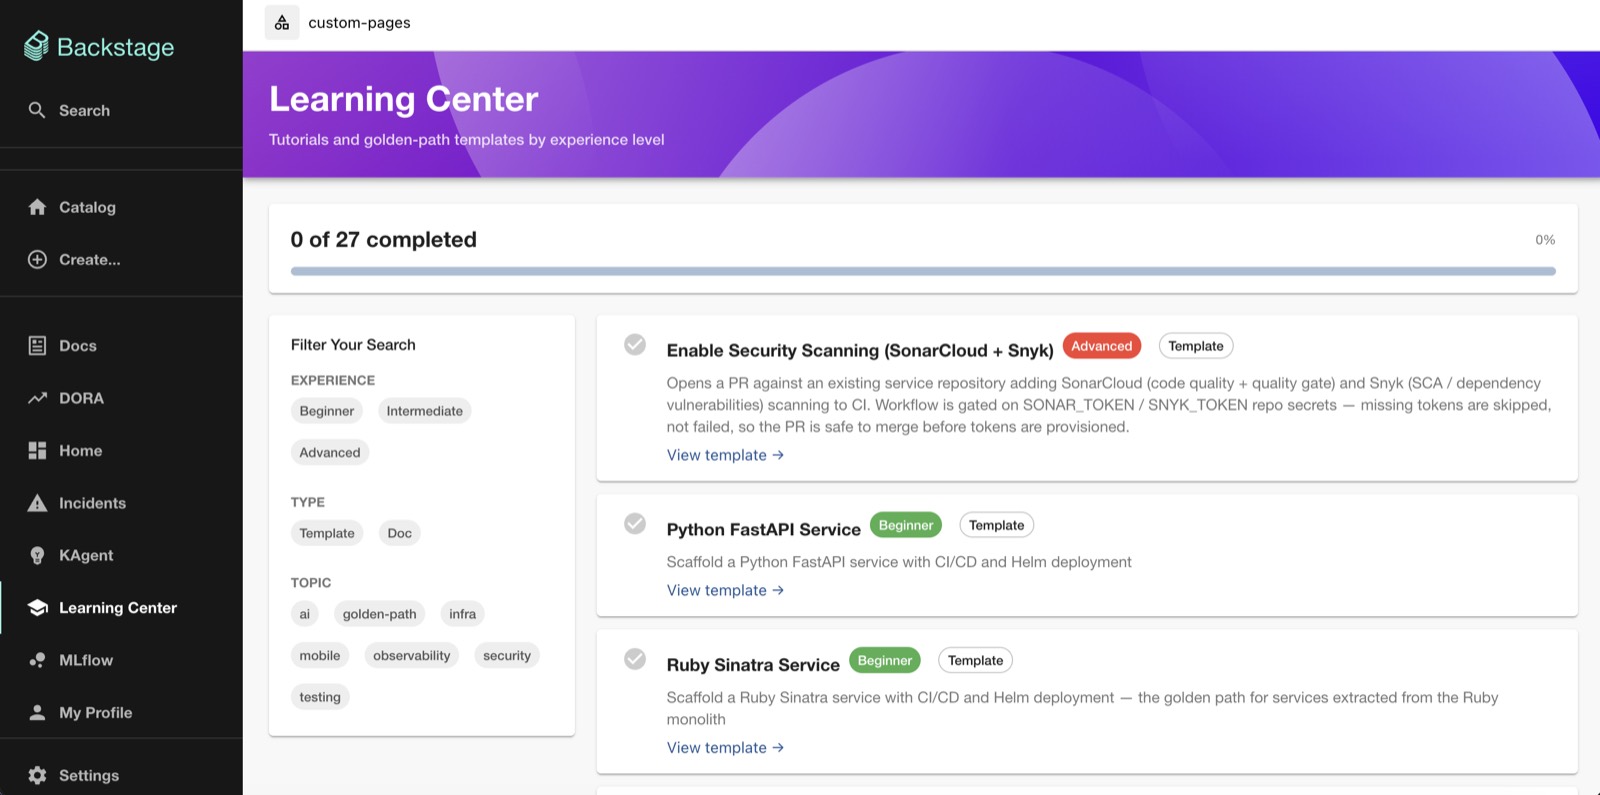Toggle the security topic filter chip
The image size is (1600, 795).
507,655
